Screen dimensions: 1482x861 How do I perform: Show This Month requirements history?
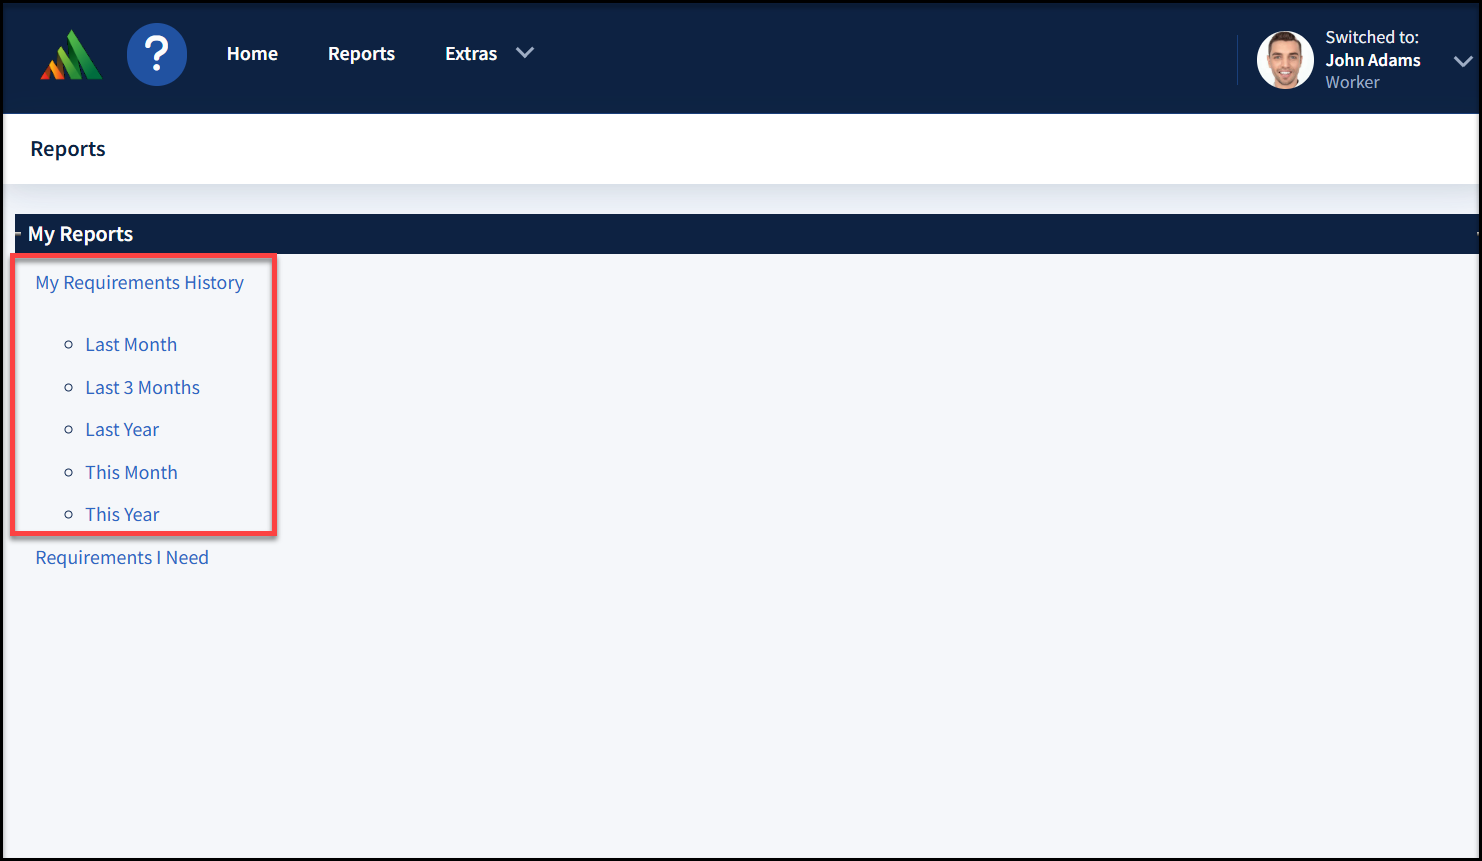click(131, 473)
